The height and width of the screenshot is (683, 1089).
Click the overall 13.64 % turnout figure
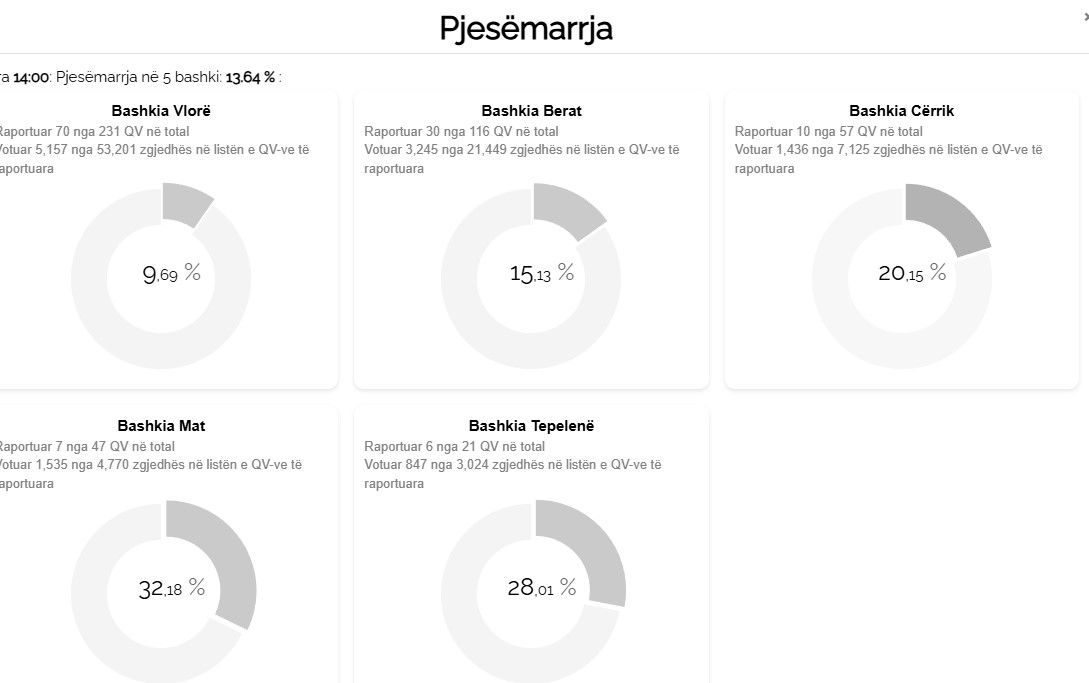[x=250, y=77]
